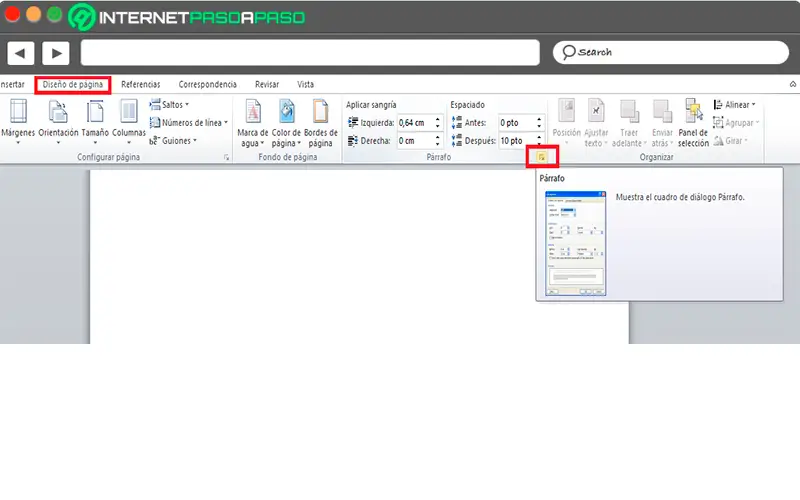The image size is (800, 500).
Task: Click the Ajustar texto button
Action: pos(596,123)
